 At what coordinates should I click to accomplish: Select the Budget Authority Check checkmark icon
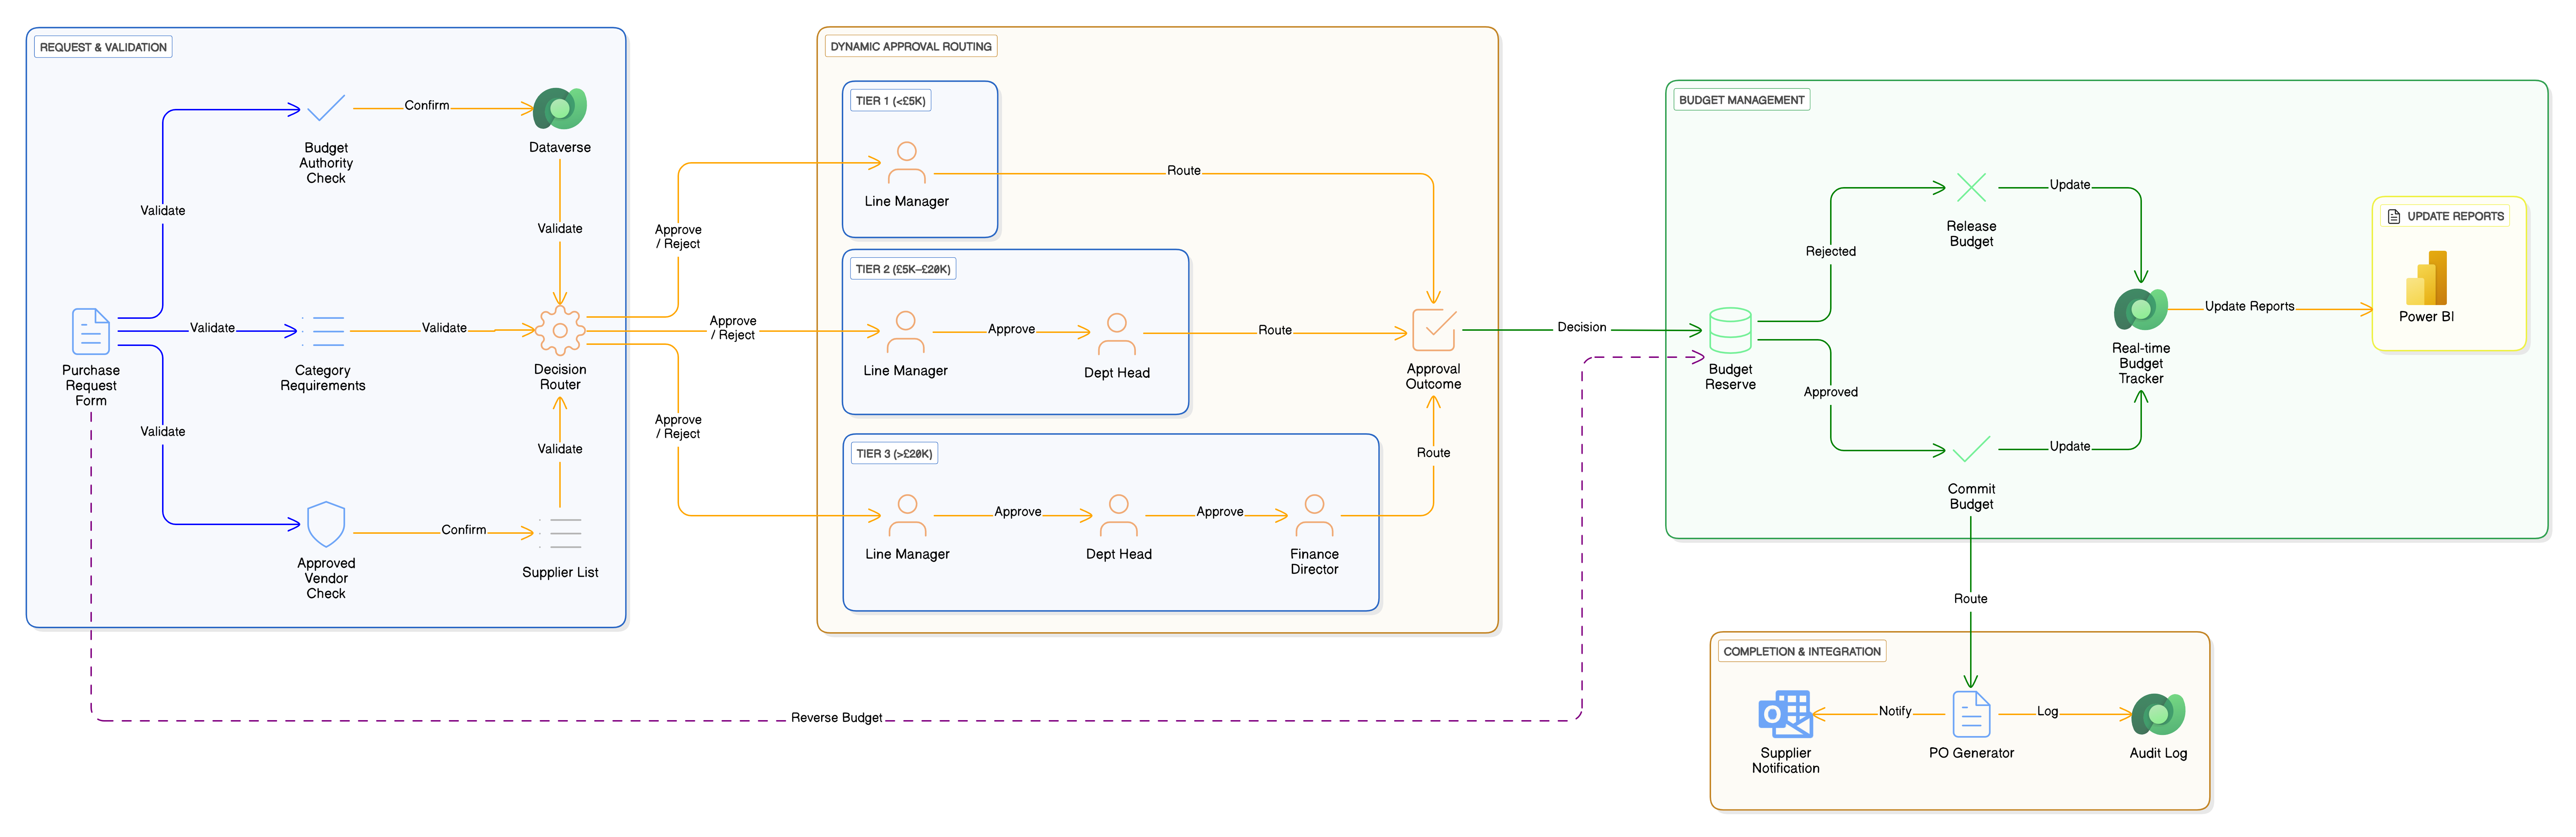click(326, 108)
